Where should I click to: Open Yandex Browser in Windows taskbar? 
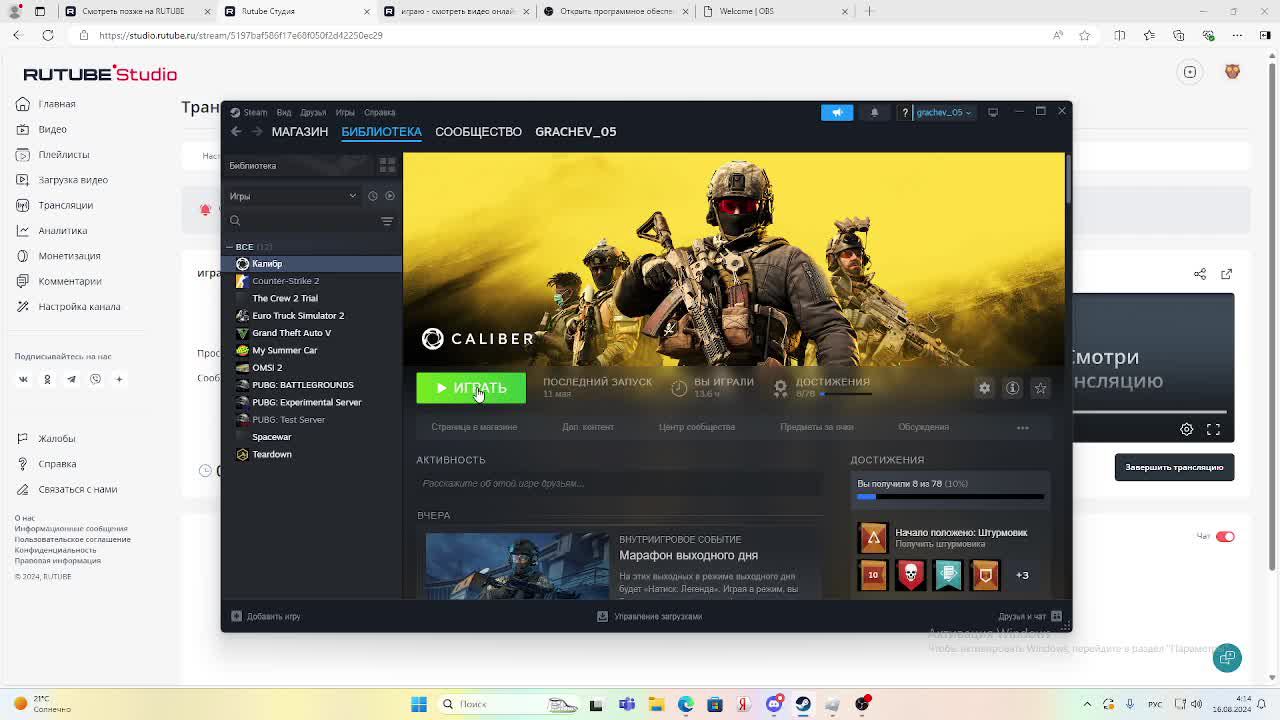pos(743,704)
